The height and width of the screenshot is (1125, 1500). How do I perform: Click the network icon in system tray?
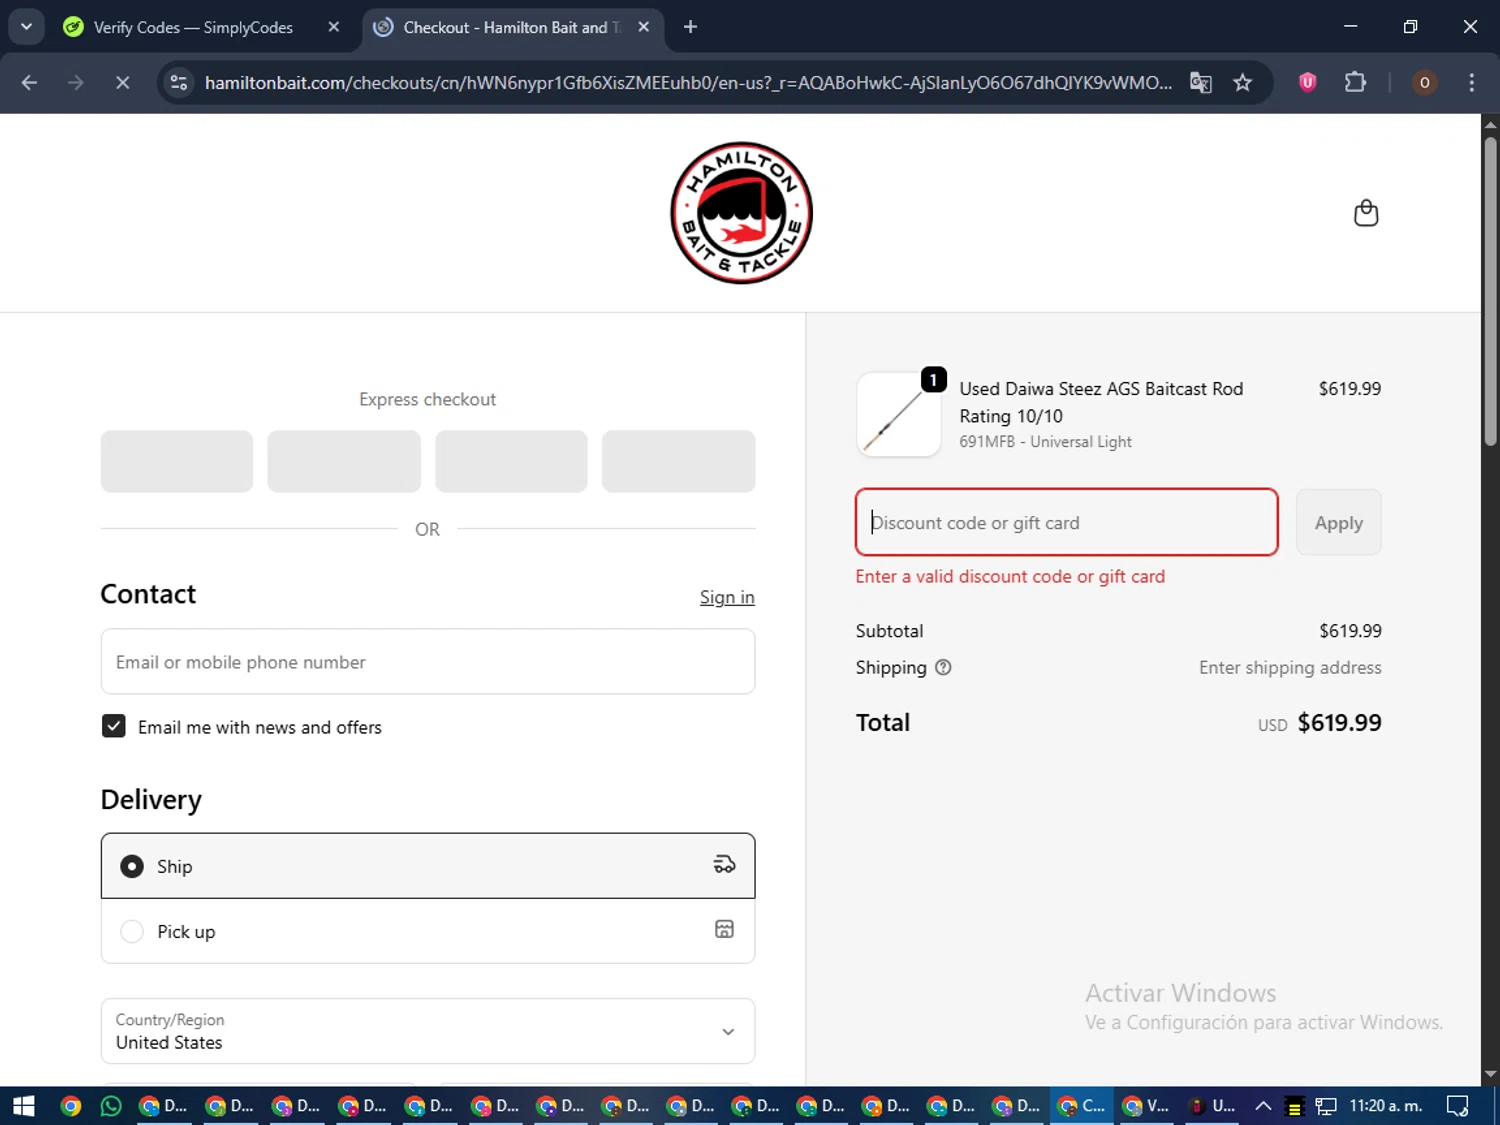(x=1326, y=1106)
